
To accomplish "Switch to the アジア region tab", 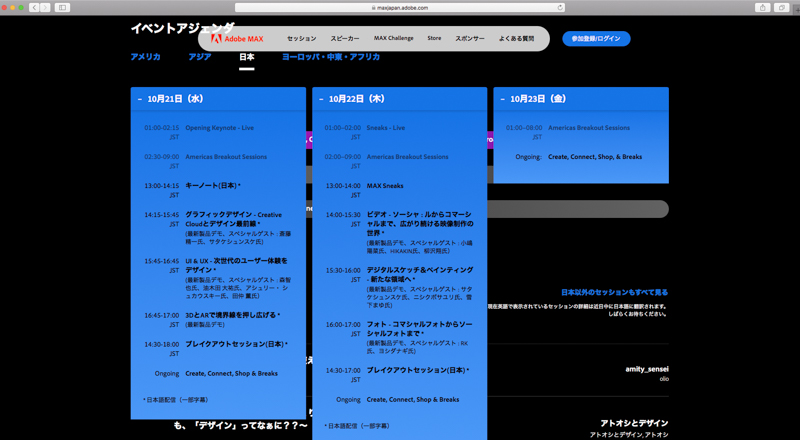I will pyautogui.click(x=199, y=57).
